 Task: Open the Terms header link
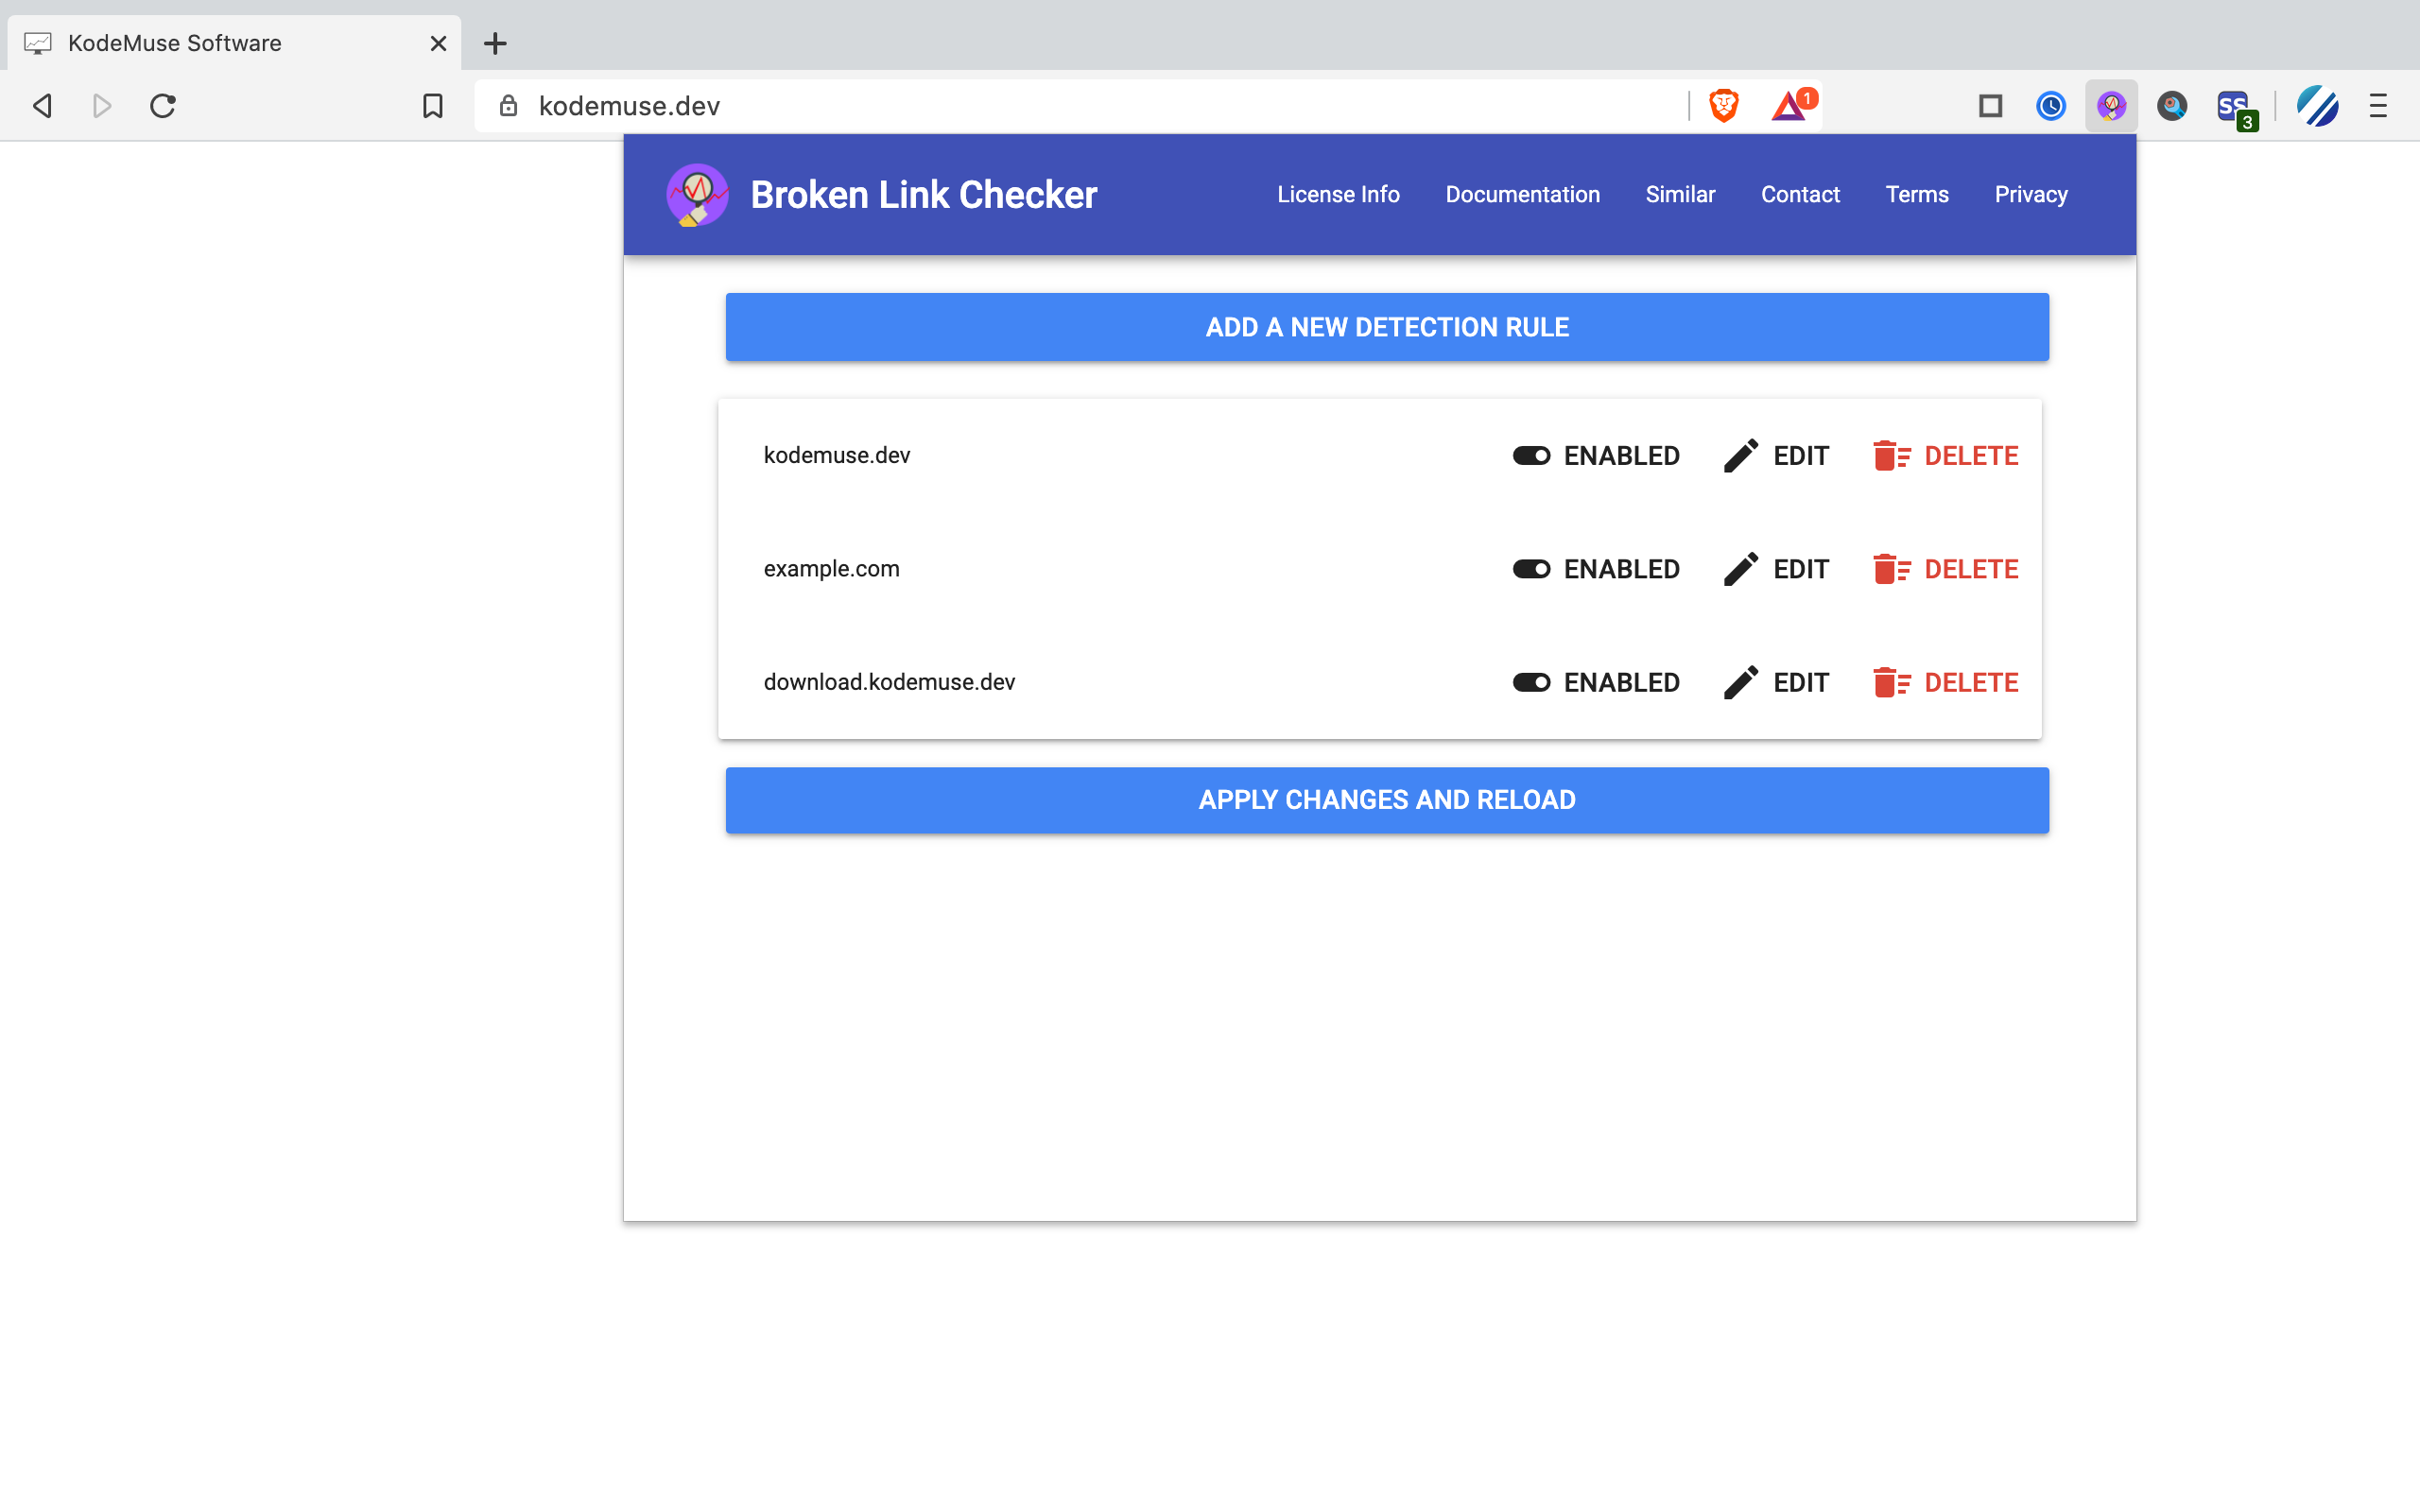pyautogui.click(x=1917, y=194)
